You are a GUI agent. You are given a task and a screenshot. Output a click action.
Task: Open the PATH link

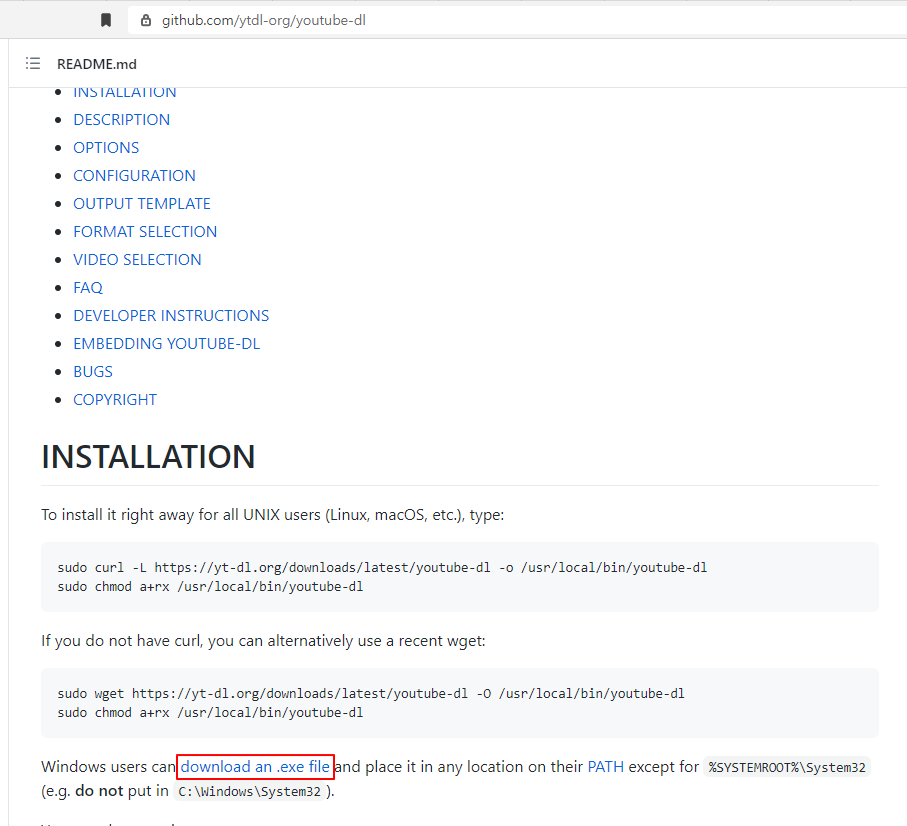coord(606,766)
